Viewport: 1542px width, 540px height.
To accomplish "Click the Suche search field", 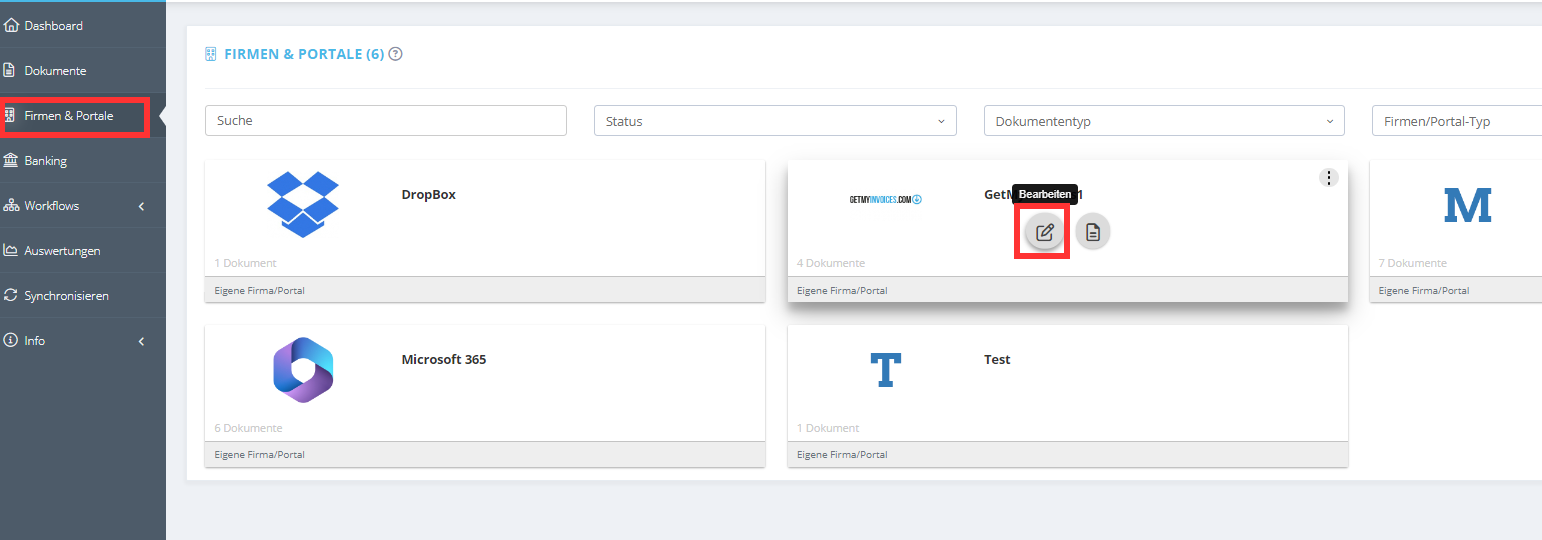I will [386, 121].
